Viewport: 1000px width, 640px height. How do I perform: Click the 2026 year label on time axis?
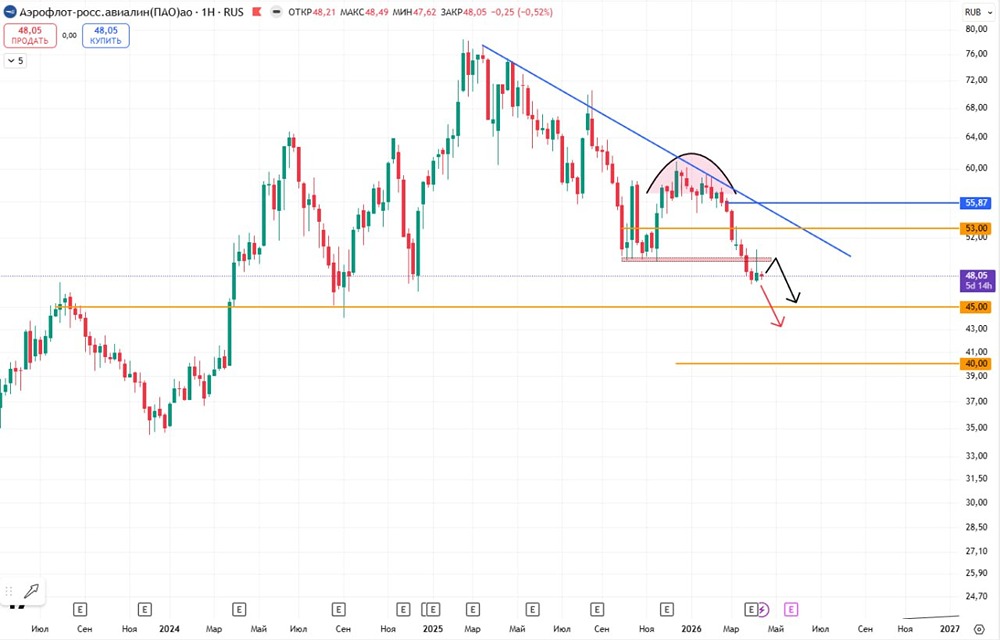pos(691,629)
